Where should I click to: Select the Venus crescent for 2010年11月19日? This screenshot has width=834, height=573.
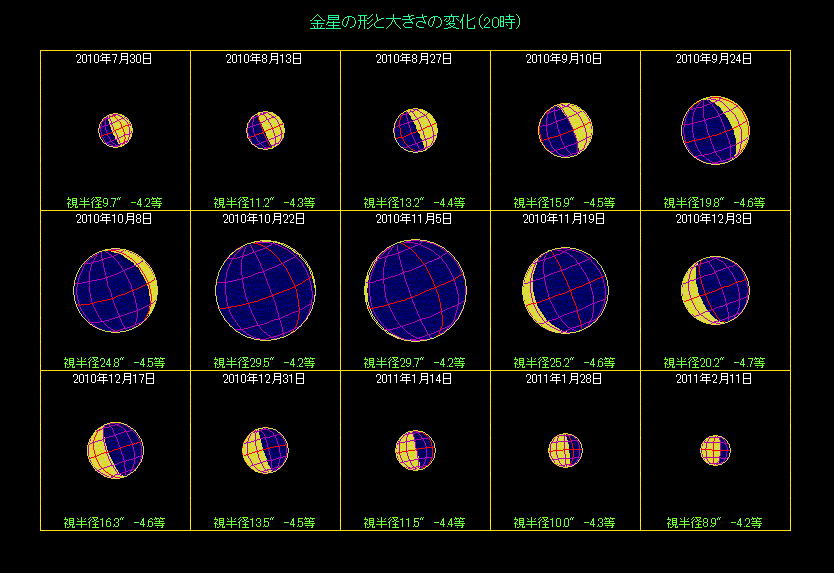[565, 290]
